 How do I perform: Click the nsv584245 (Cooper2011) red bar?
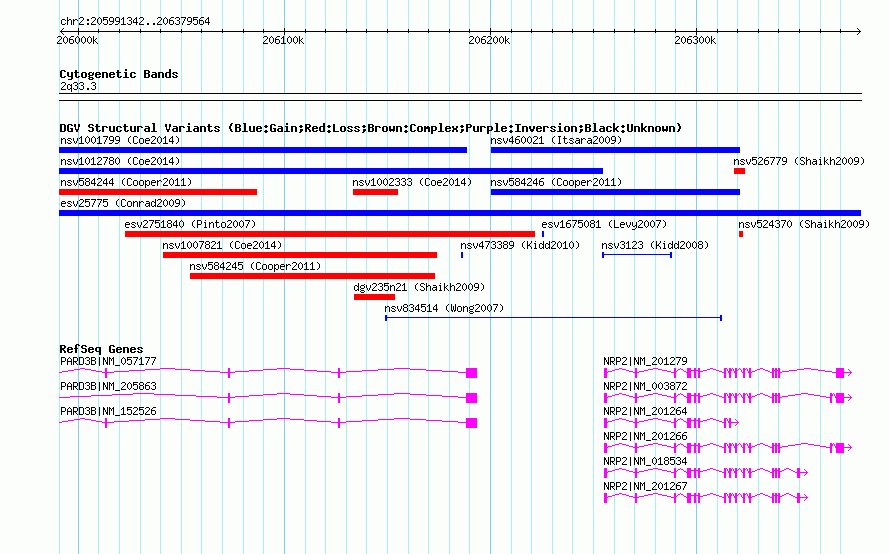[312, 276]
